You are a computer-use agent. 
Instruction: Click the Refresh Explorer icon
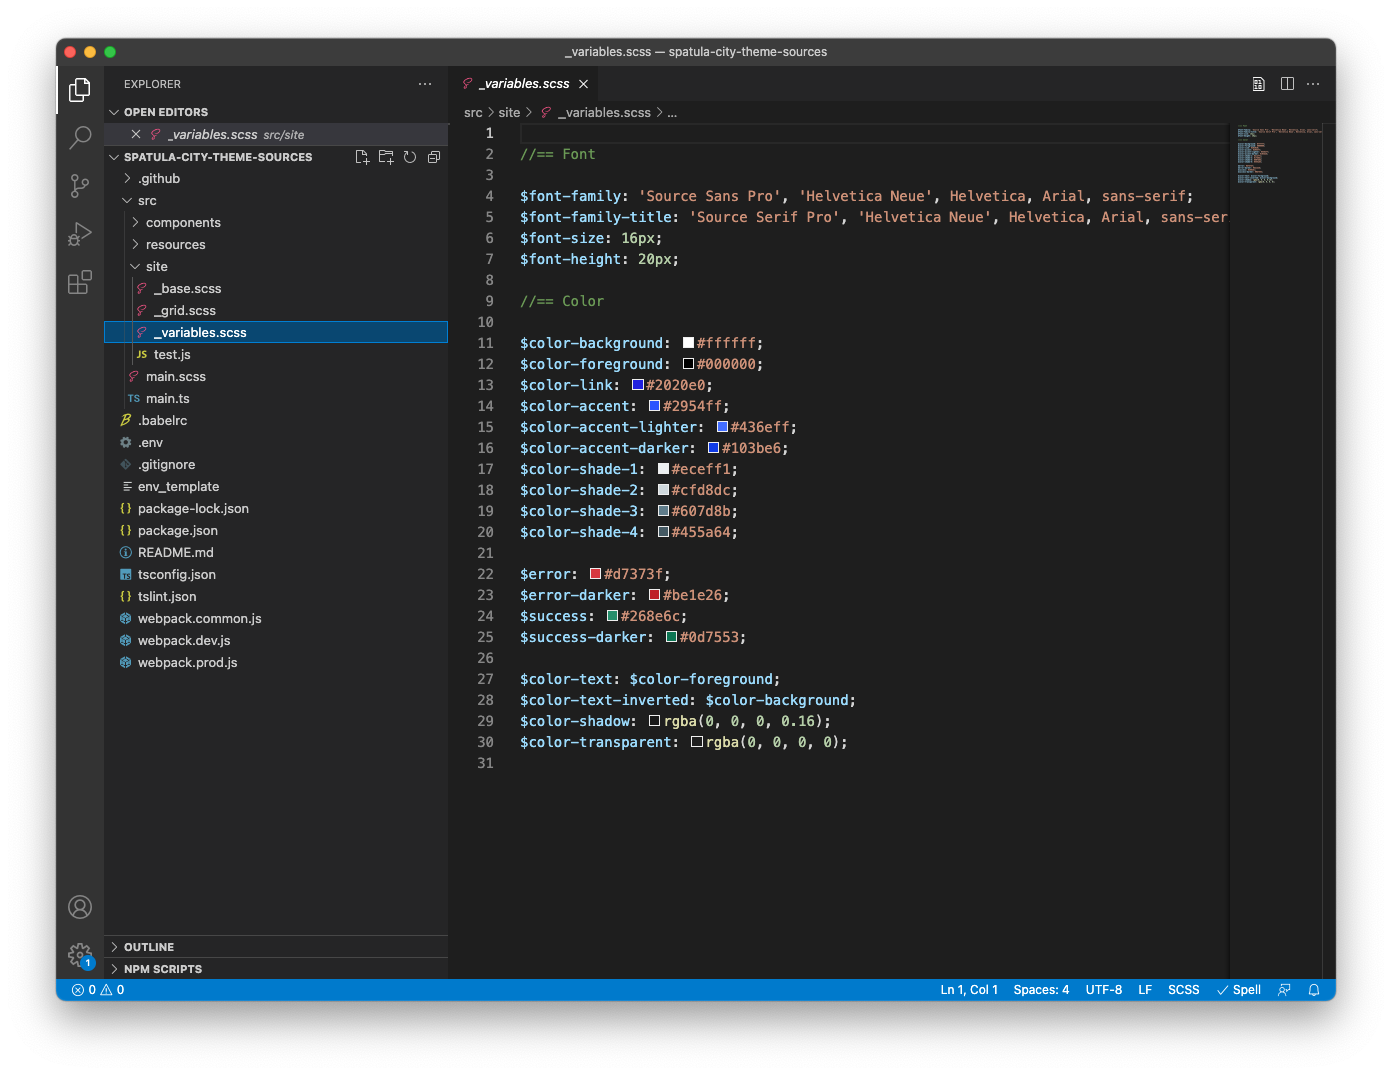410,157
